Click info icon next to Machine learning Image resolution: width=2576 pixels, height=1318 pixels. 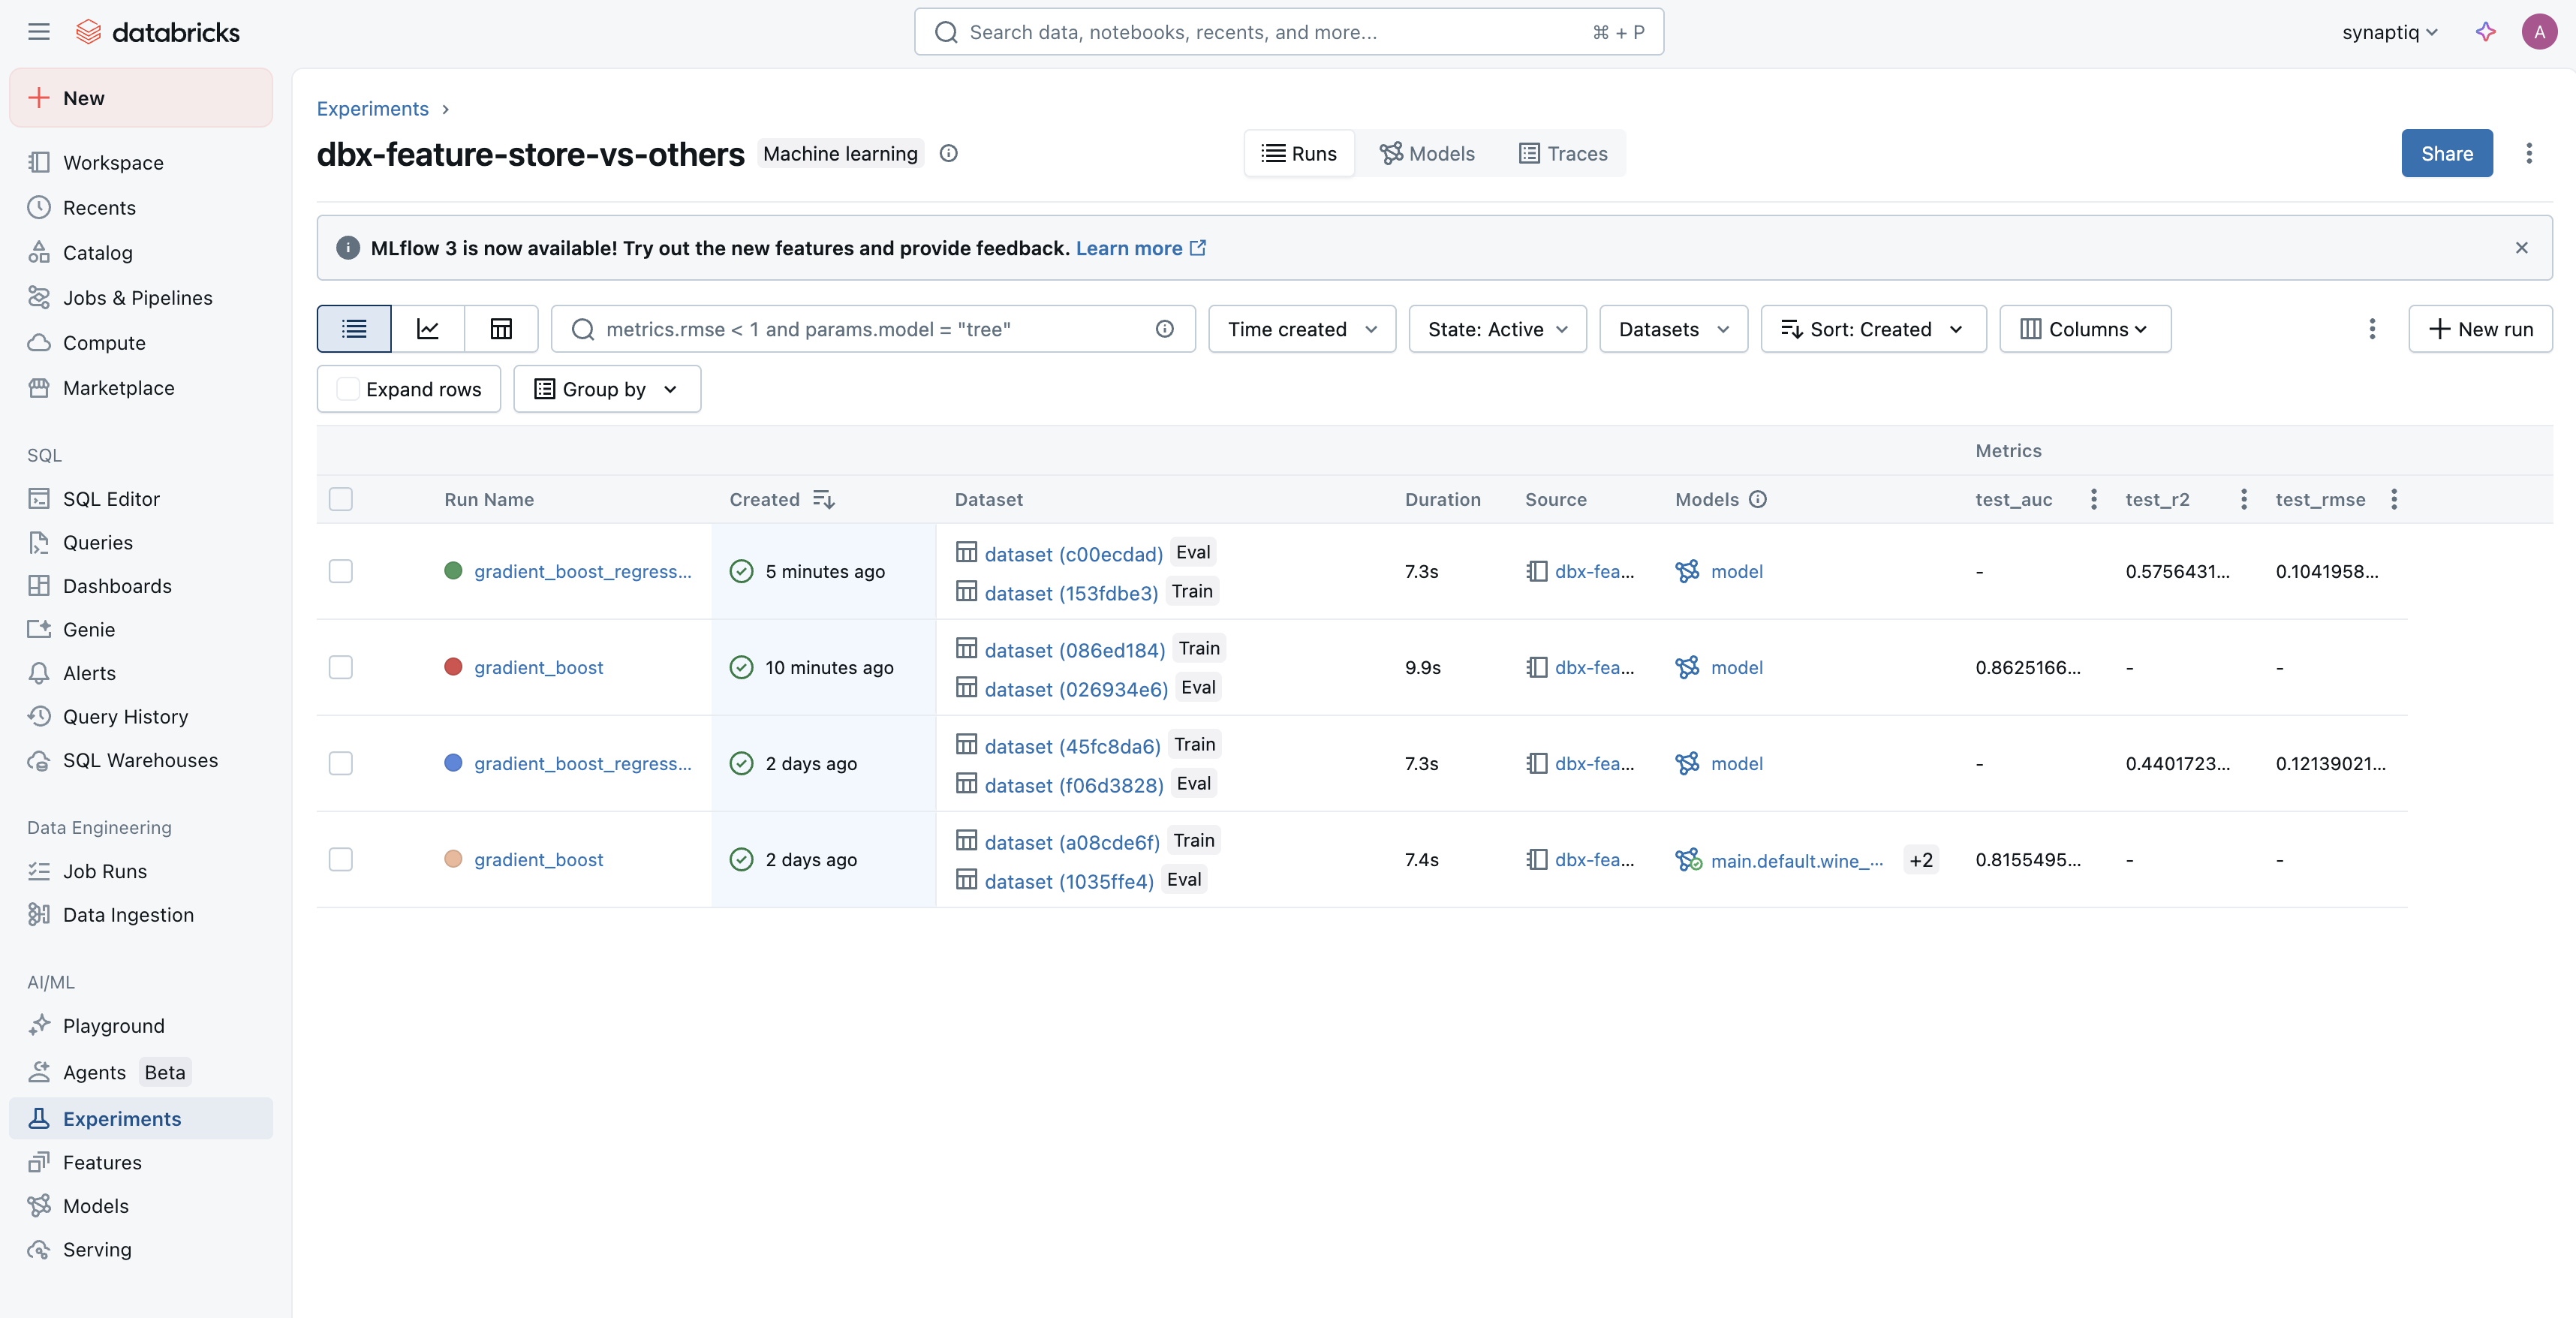pyautogui.click(x=949, y=153)
